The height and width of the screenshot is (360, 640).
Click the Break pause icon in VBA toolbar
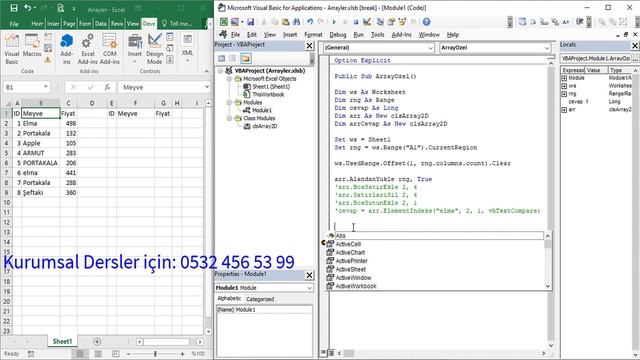pos(345,22)
